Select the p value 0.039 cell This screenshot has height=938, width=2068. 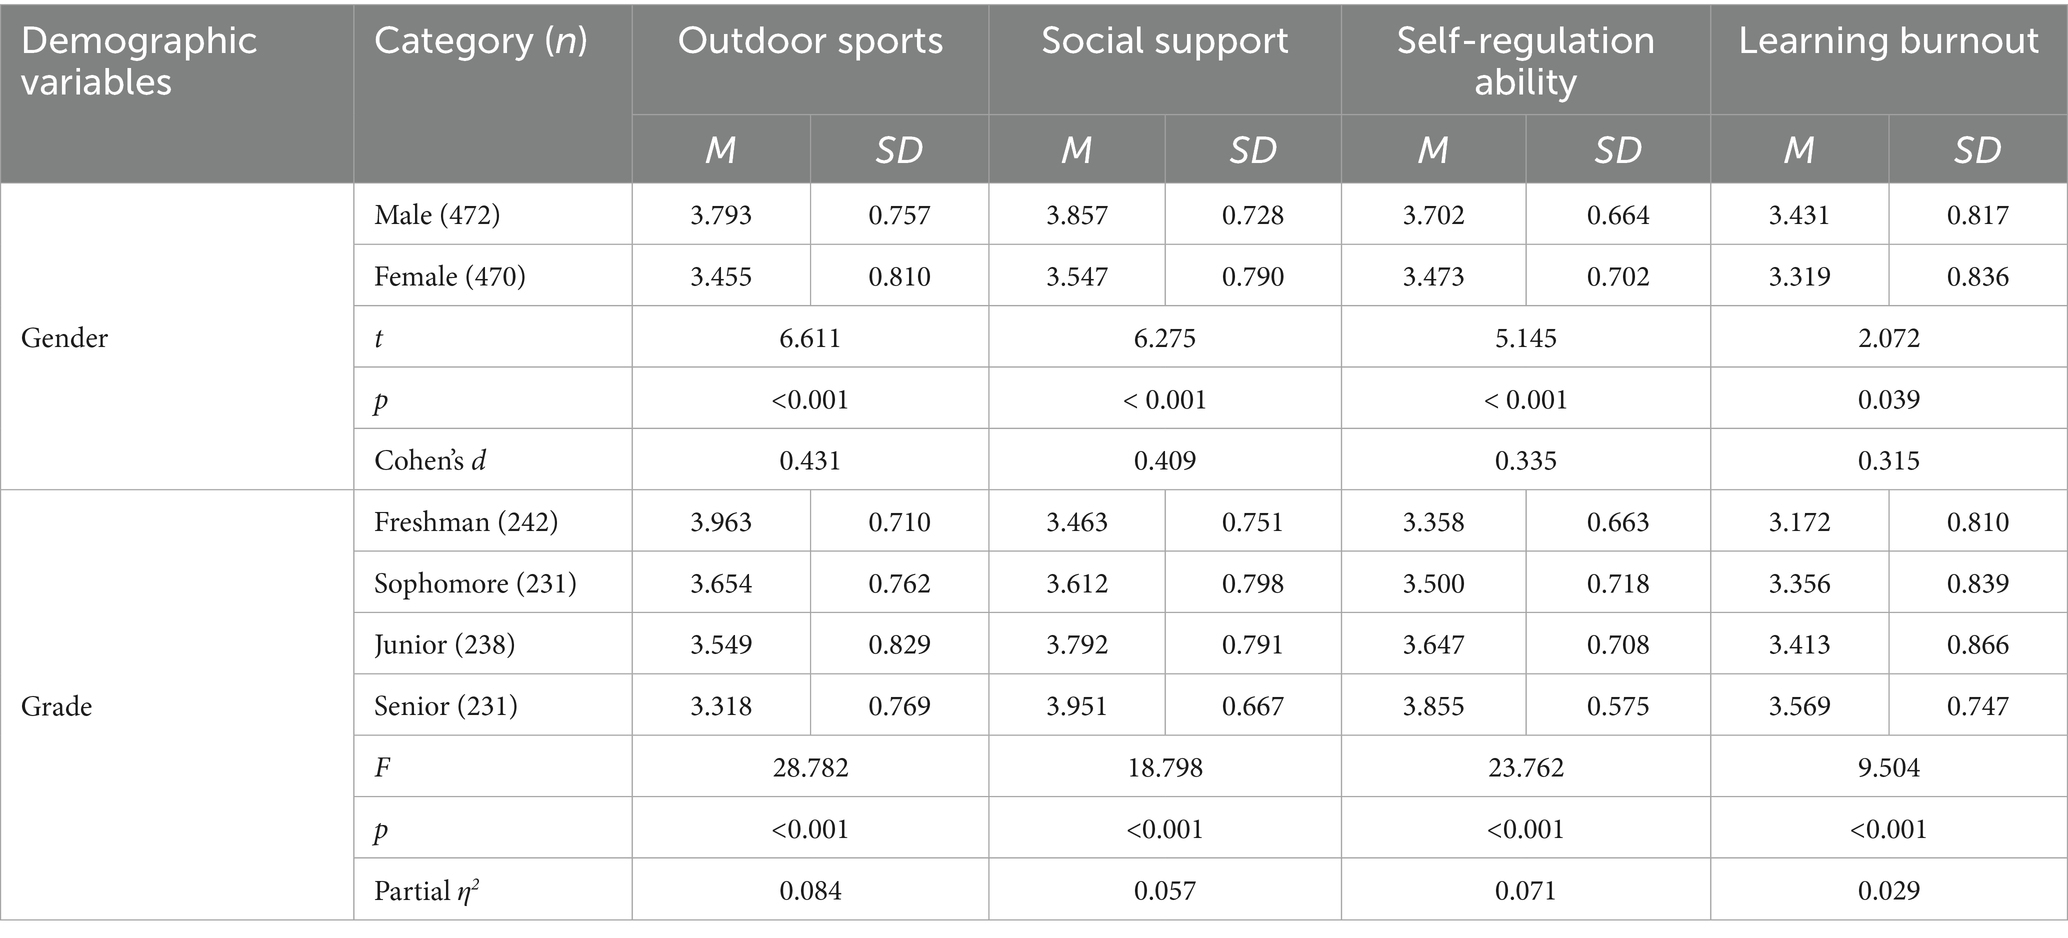pos(1888,399)
